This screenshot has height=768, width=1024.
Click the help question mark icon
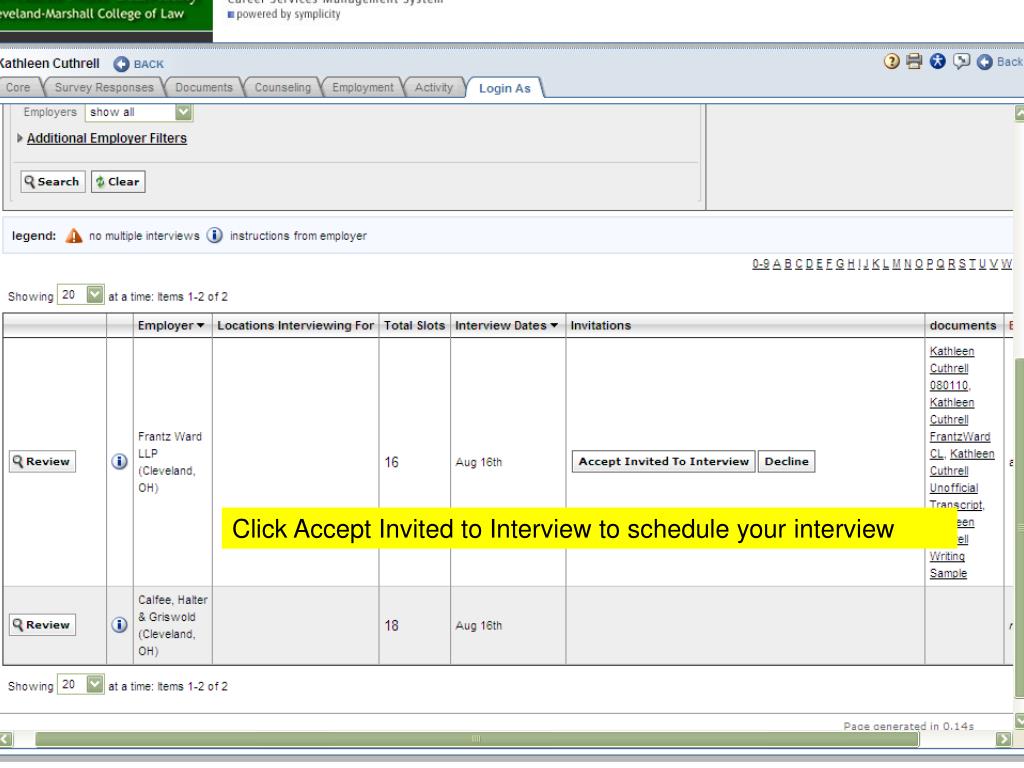click(x=891, y=61)
